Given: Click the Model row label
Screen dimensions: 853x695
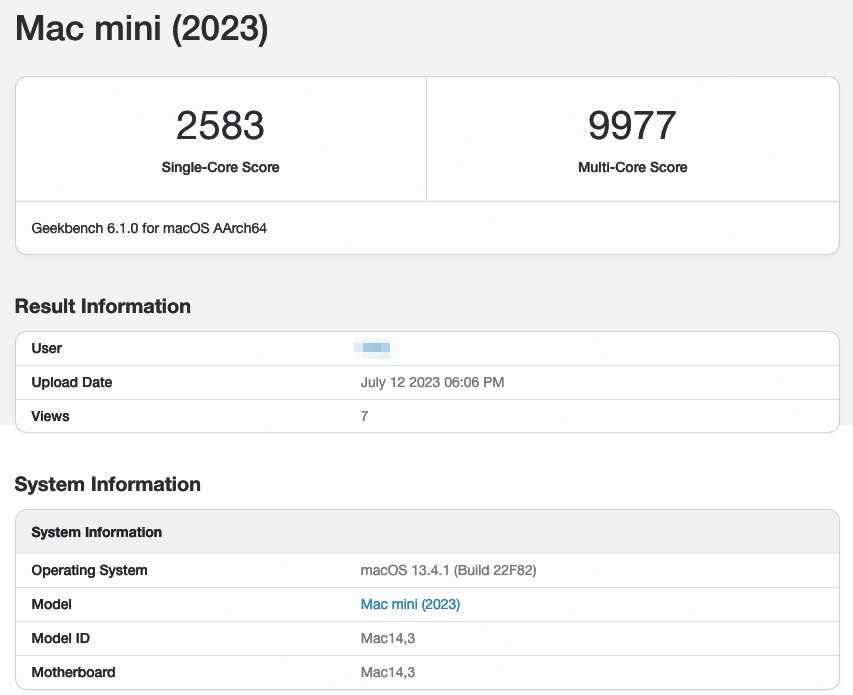Looking at the screenshot, I should 52,604.
